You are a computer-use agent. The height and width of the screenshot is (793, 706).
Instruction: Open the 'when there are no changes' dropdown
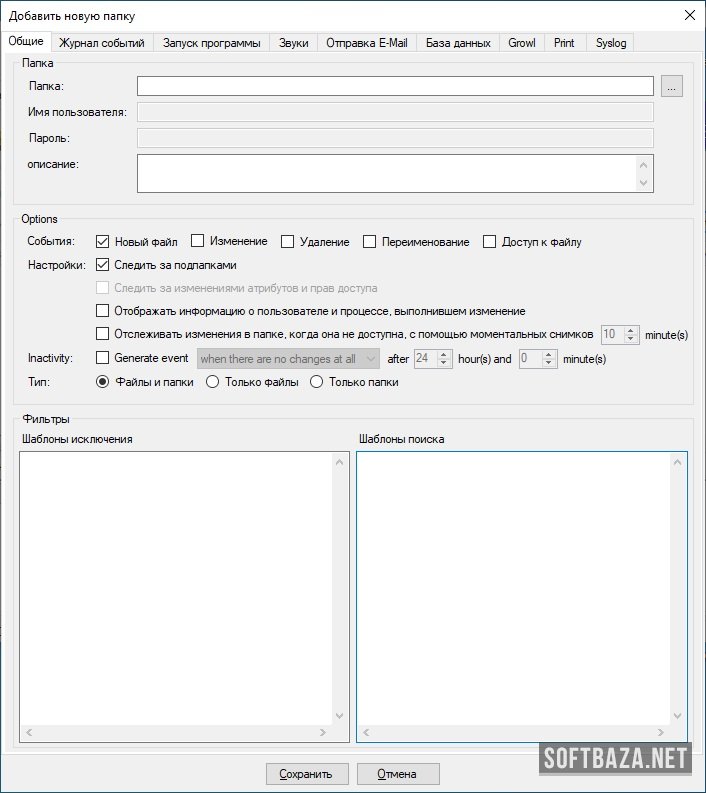[288, 358]
